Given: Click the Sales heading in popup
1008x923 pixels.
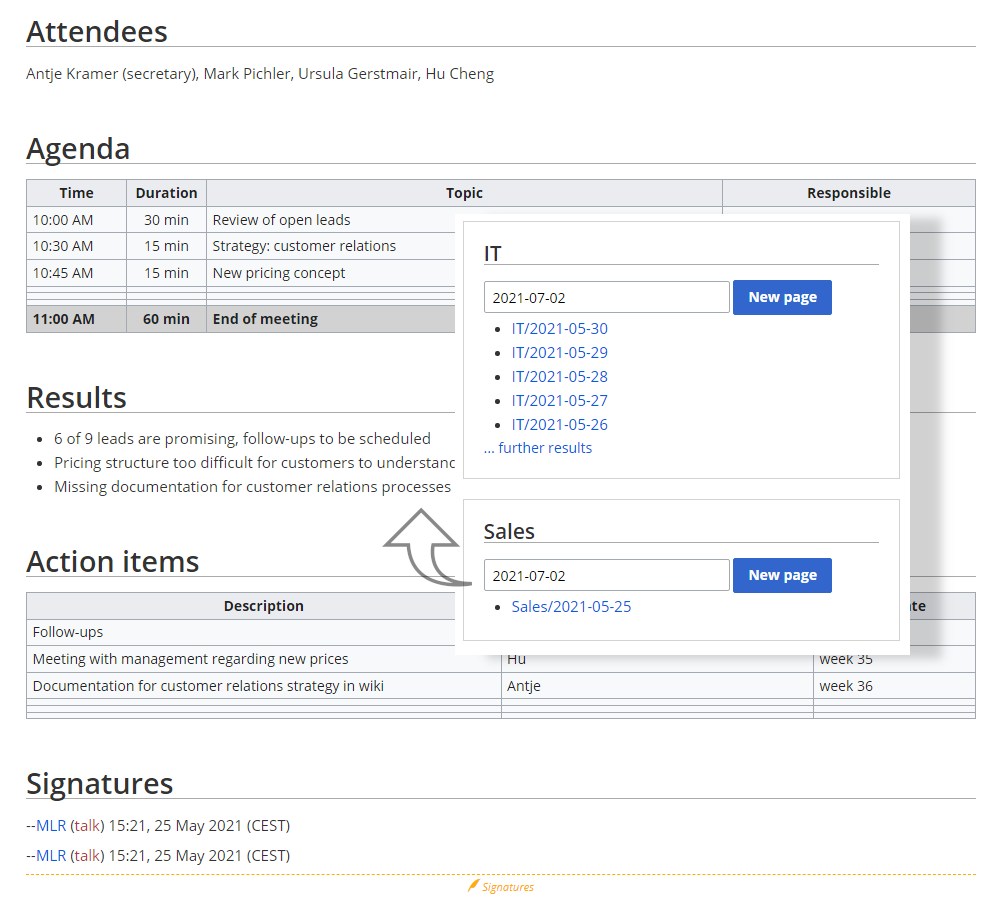Looking at the screenshot, I should click(x=509, y=532).
